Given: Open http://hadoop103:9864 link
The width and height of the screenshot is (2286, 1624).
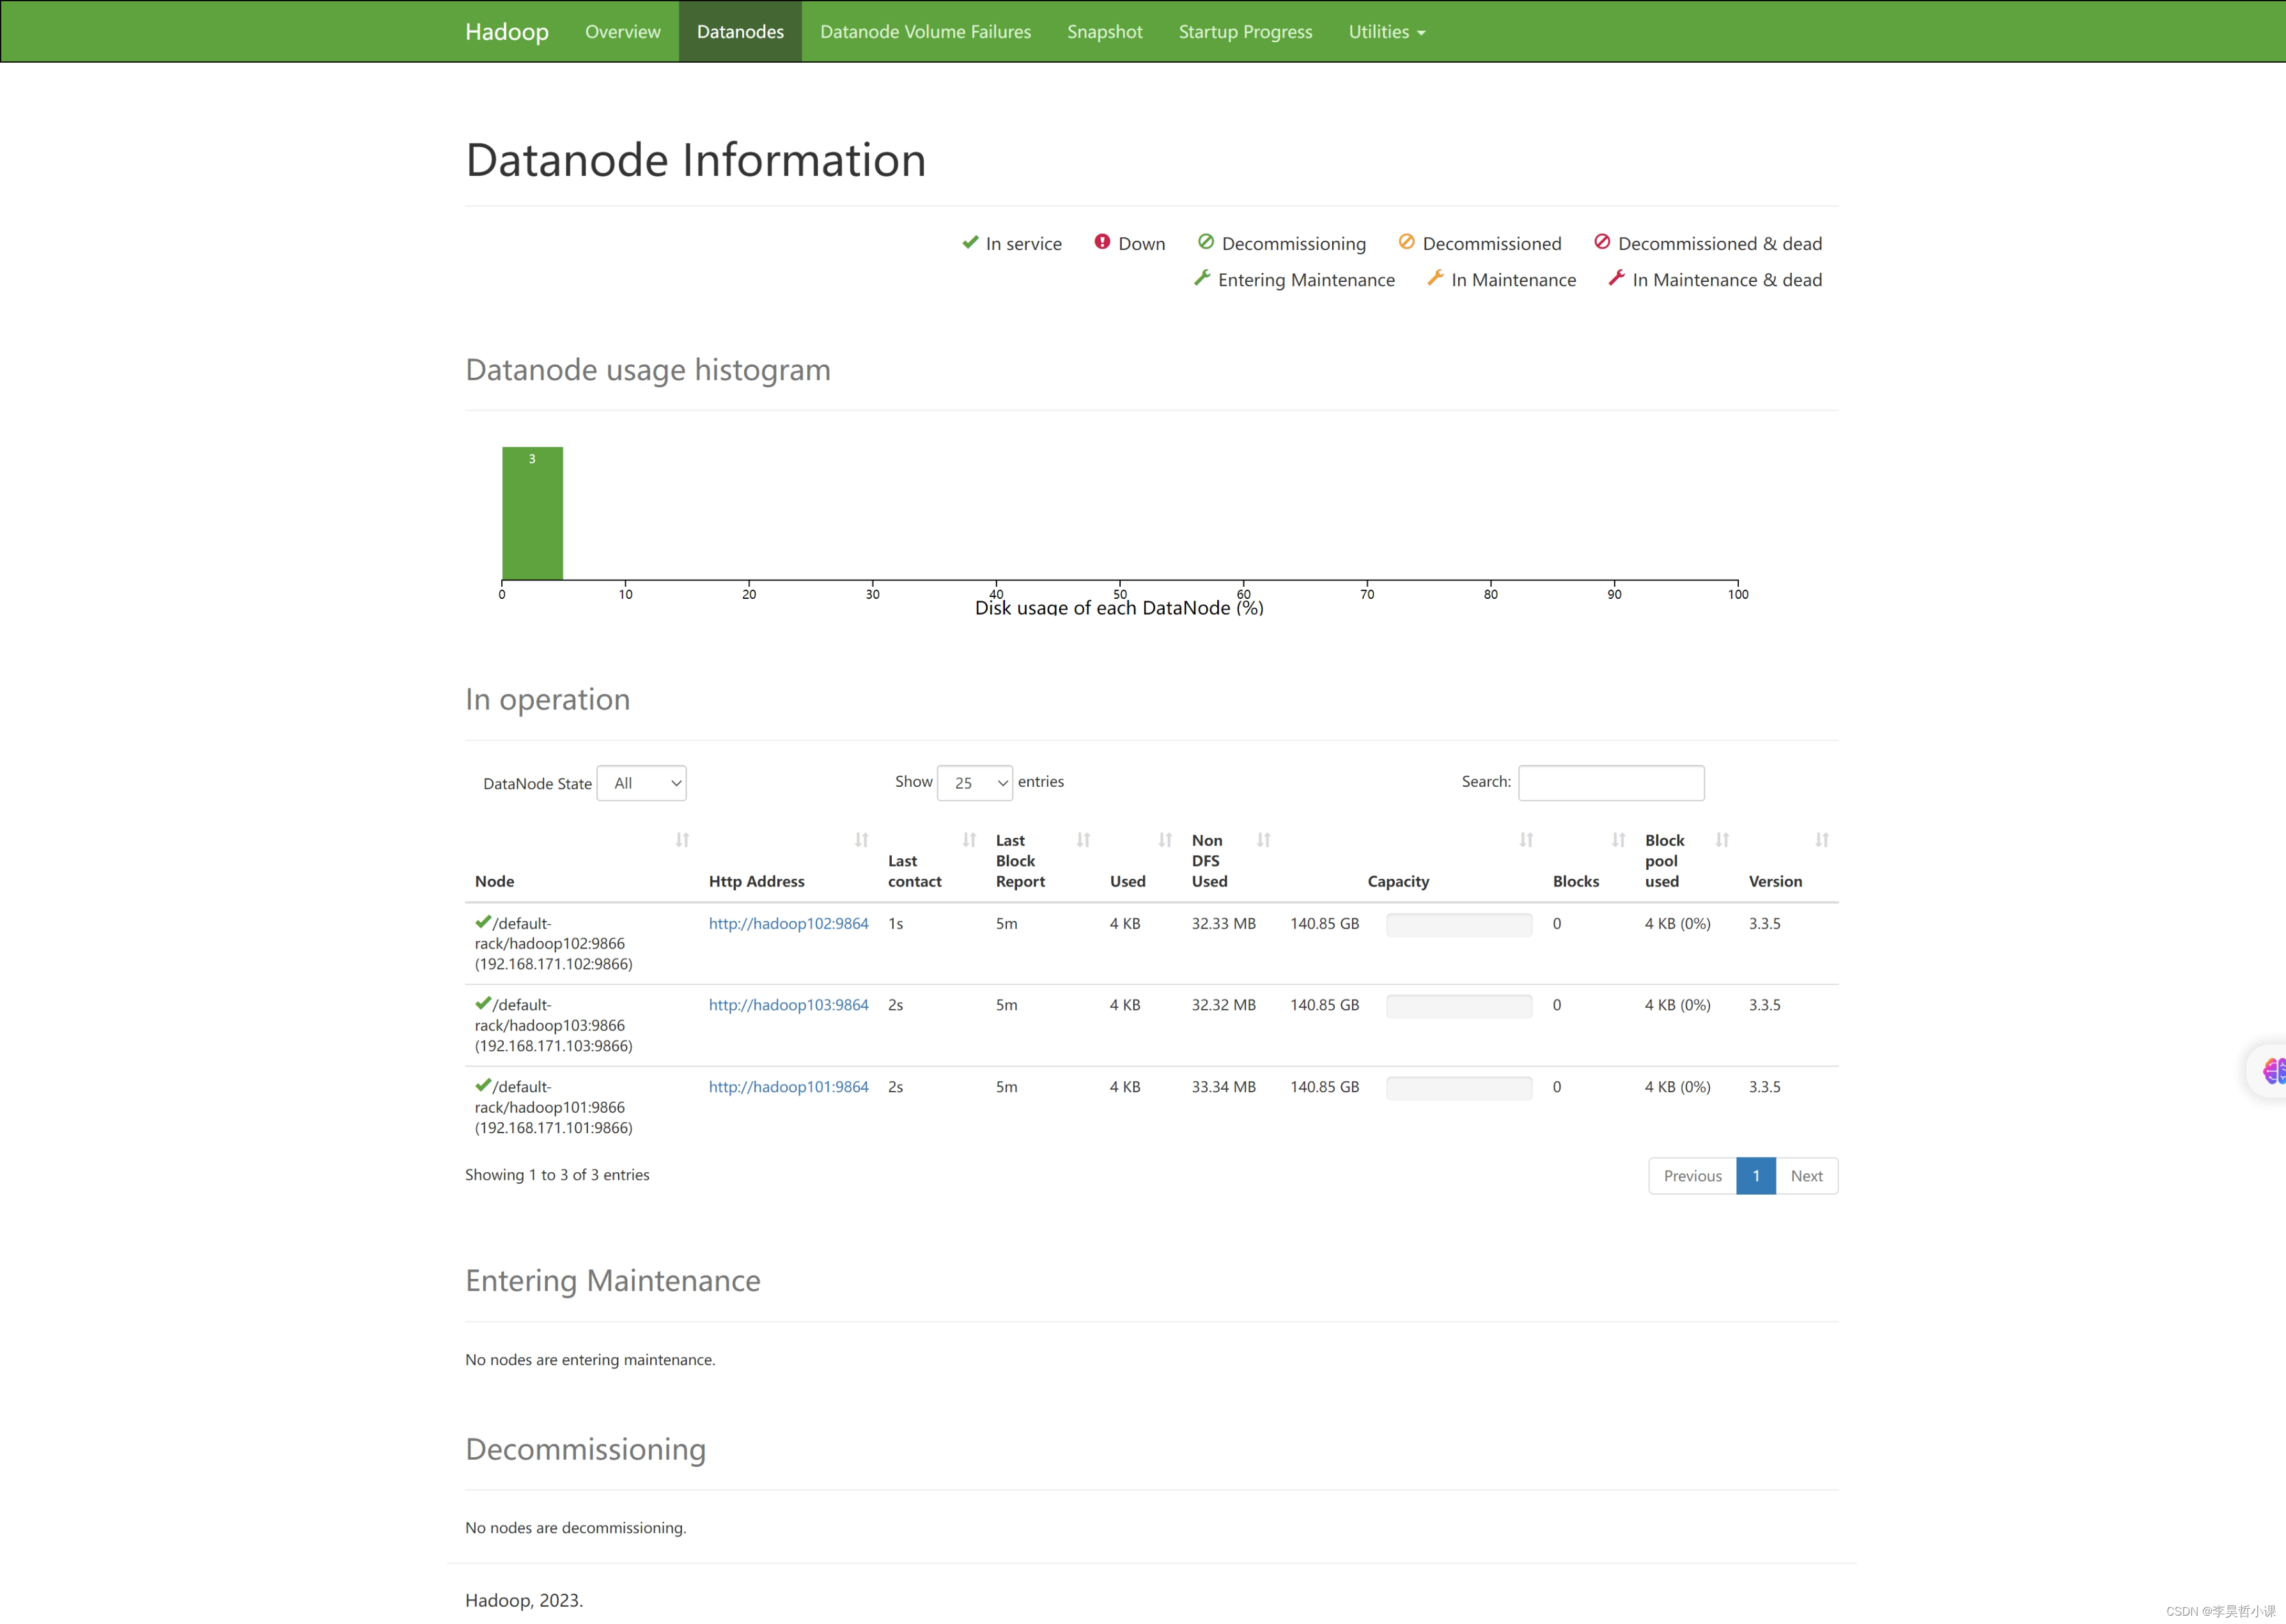Looking at the screenshot, I should click(788, 1005).
